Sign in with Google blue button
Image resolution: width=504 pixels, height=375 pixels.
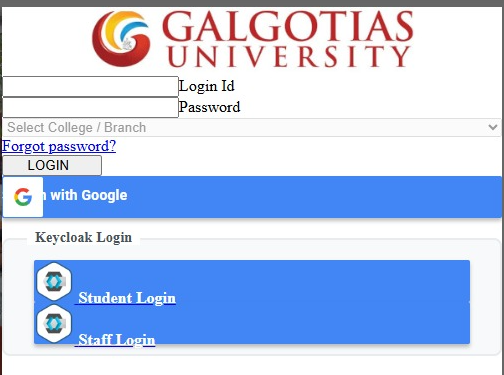[x=252, y=197]
